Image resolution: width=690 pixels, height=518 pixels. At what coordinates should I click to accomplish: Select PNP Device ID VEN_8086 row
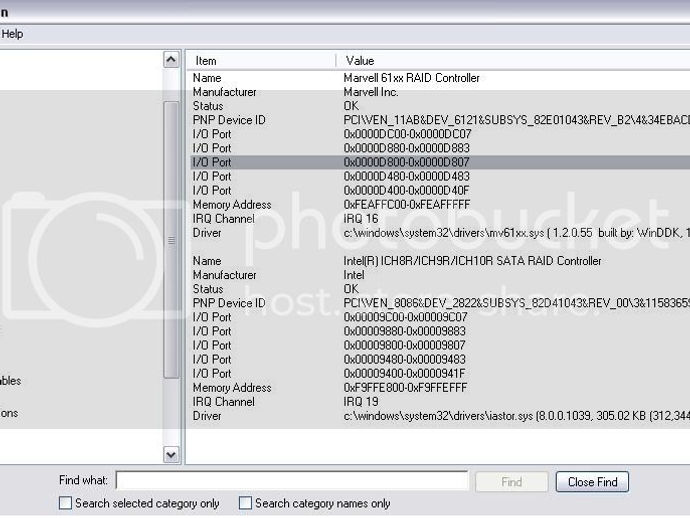440,303
